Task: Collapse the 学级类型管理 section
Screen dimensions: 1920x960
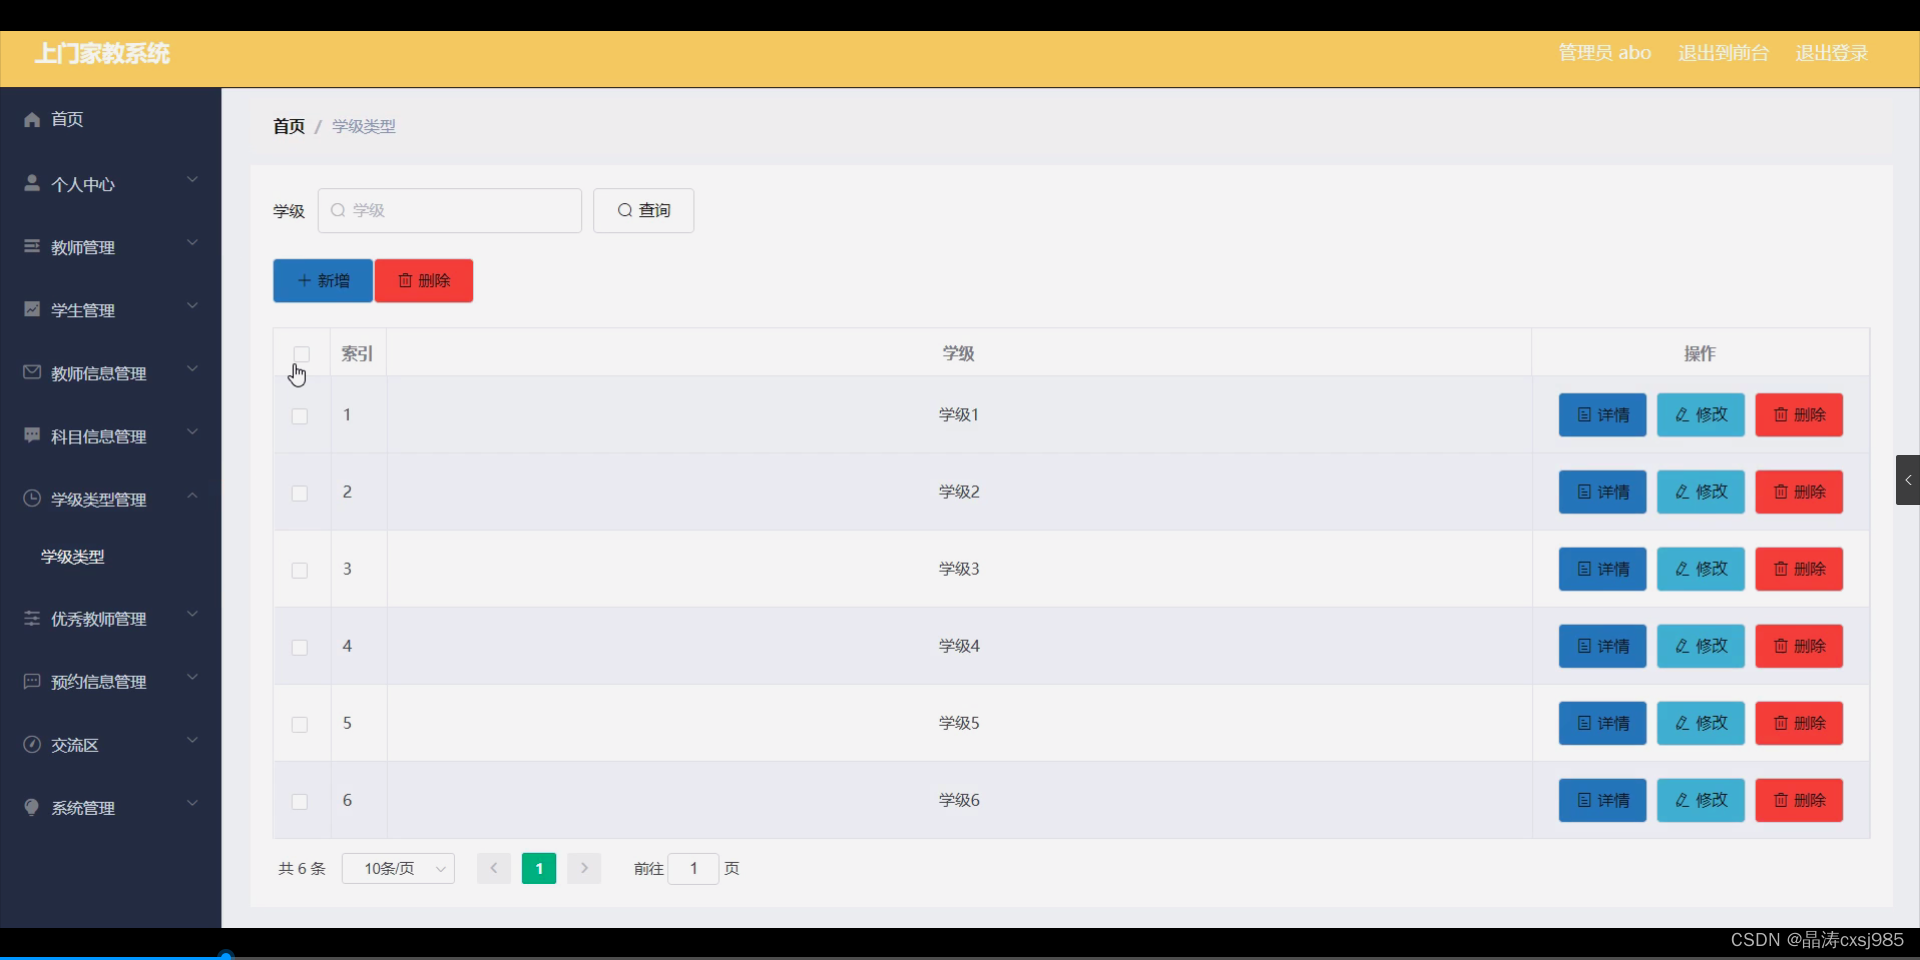Action: coord(192,495)
